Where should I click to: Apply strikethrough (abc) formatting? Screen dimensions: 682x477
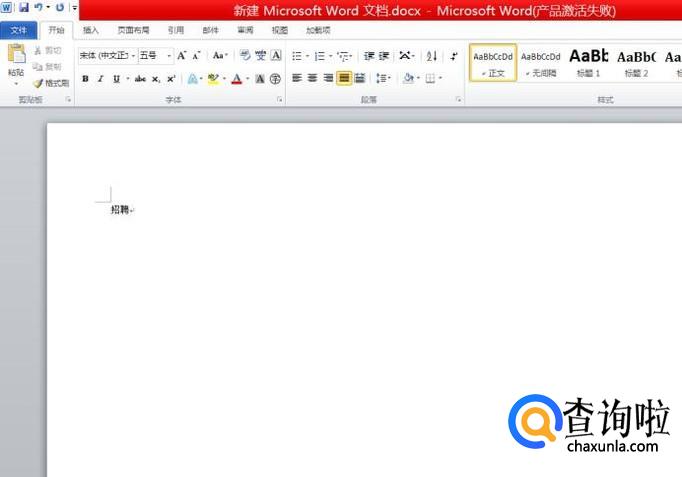coord(140,79)
